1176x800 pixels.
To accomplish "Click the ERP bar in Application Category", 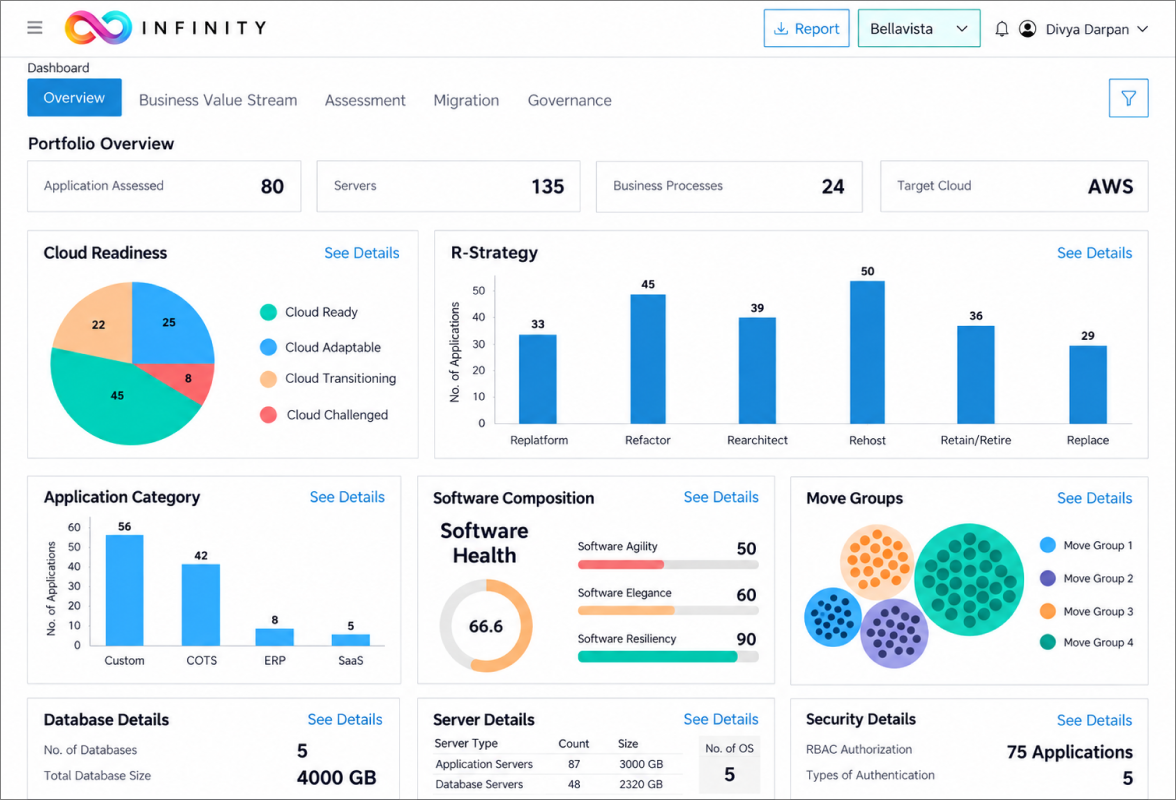I will click(x=274, y=637).
